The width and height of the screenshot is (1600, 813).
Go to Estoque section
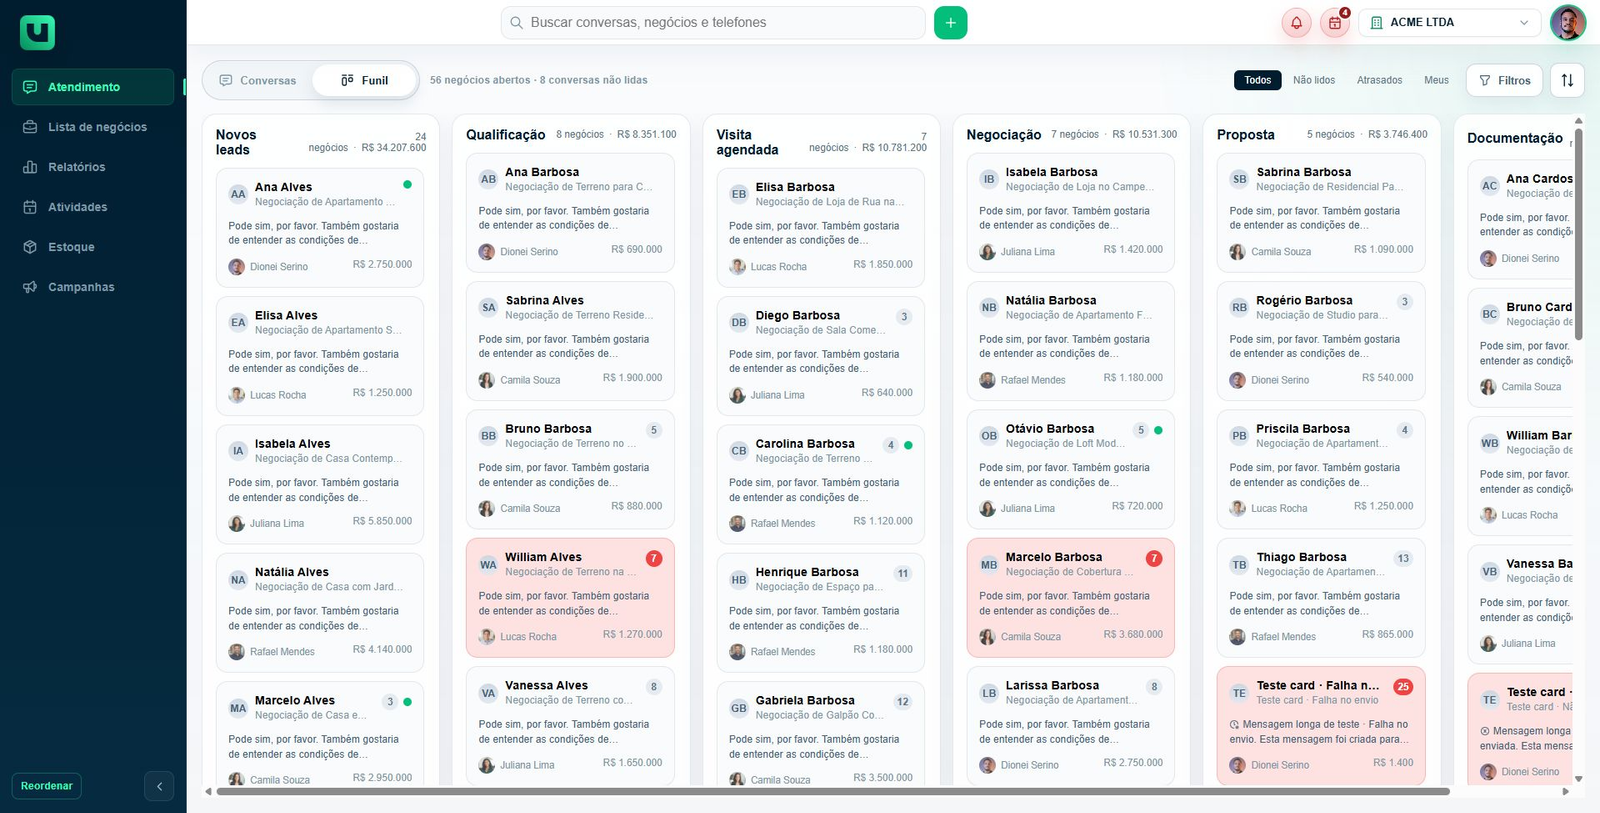click(93, 247)
